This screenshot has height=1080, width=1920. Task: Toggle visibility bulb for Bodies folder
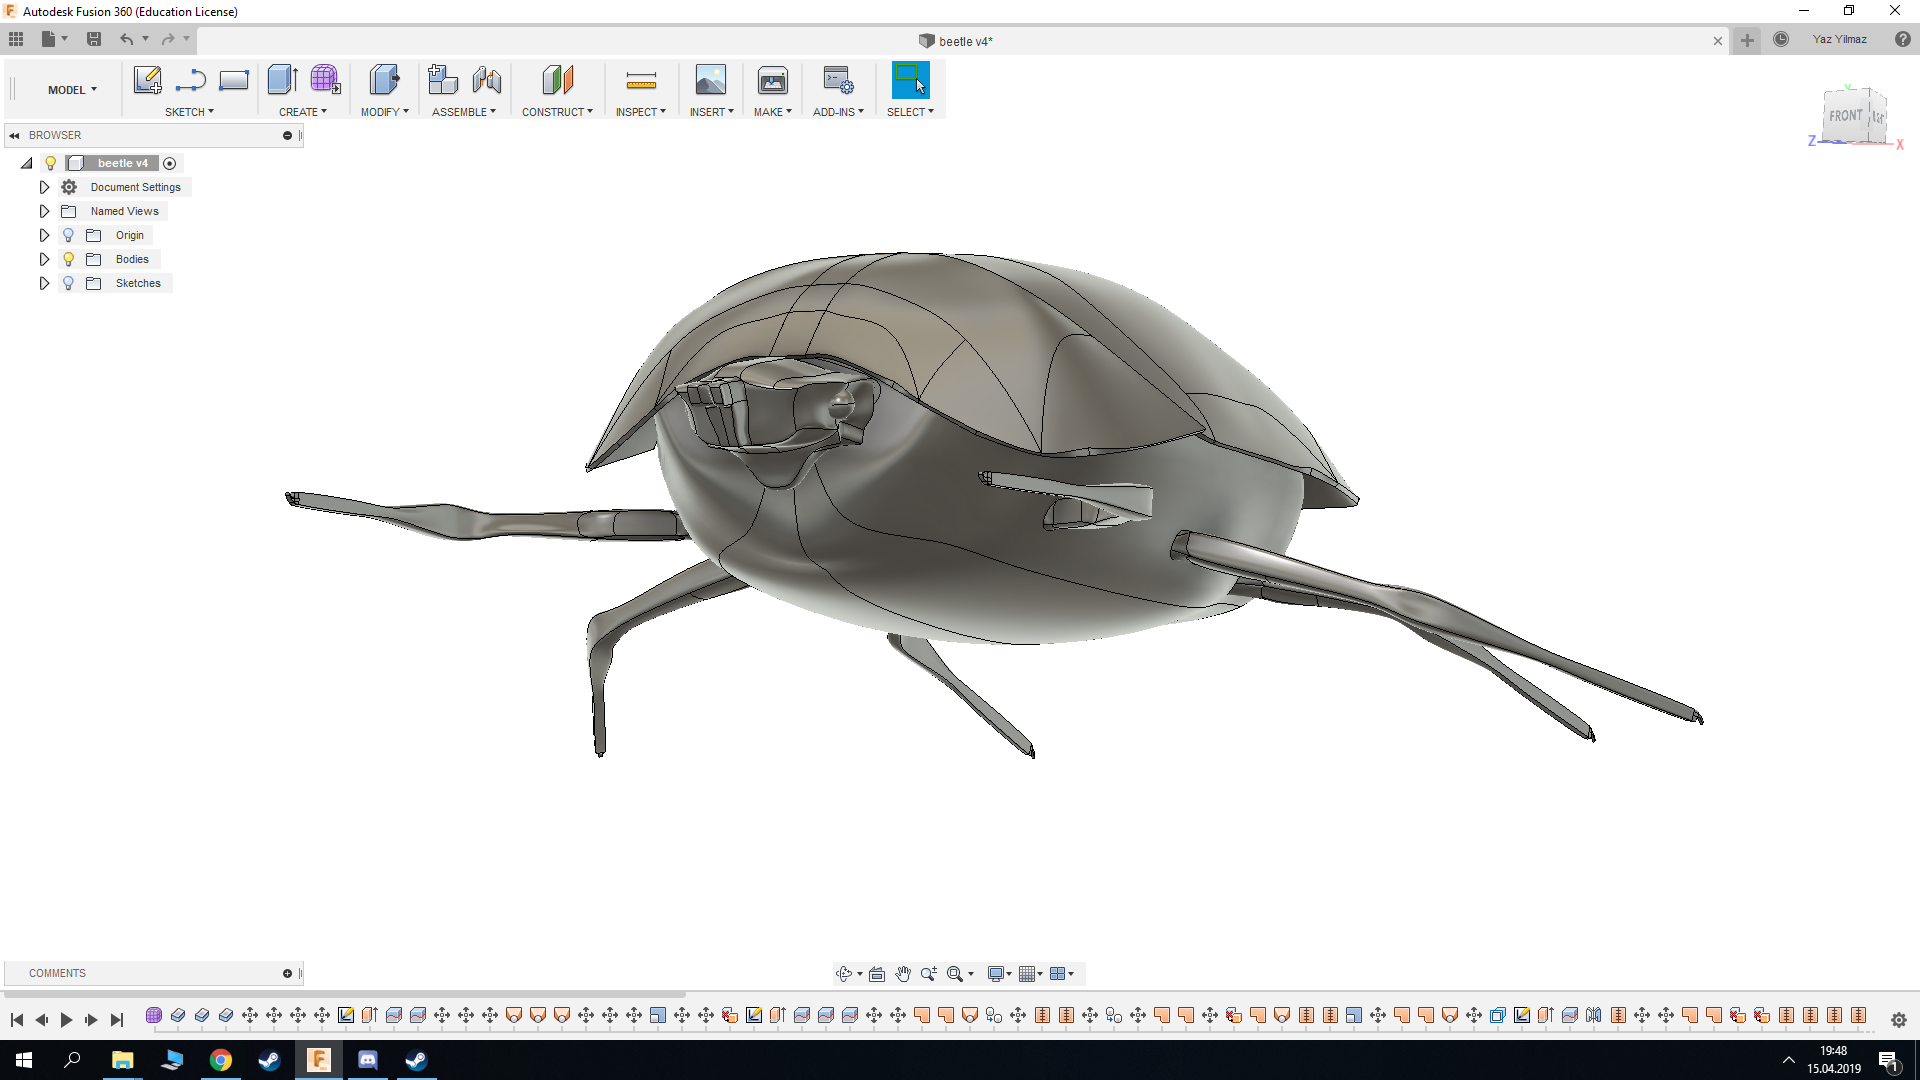click(x=68, y=259)
